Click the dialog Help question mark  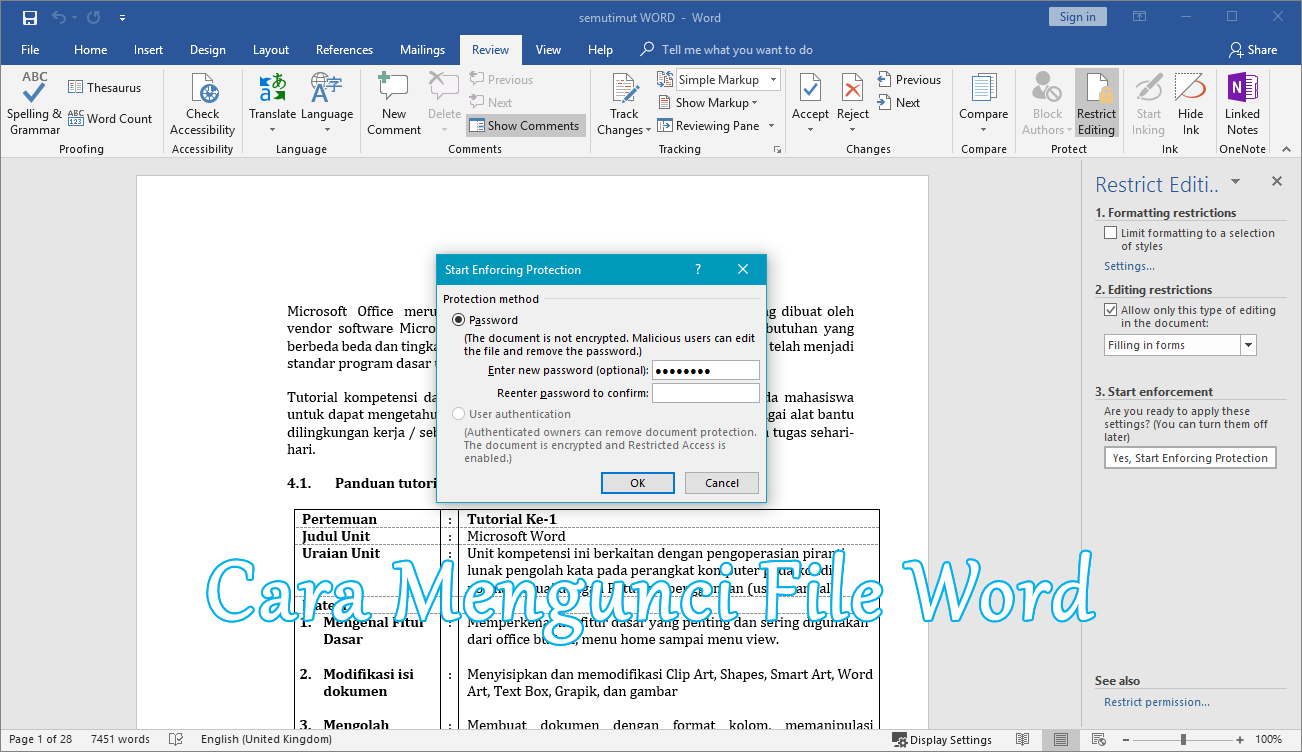(x=698, y=269)
